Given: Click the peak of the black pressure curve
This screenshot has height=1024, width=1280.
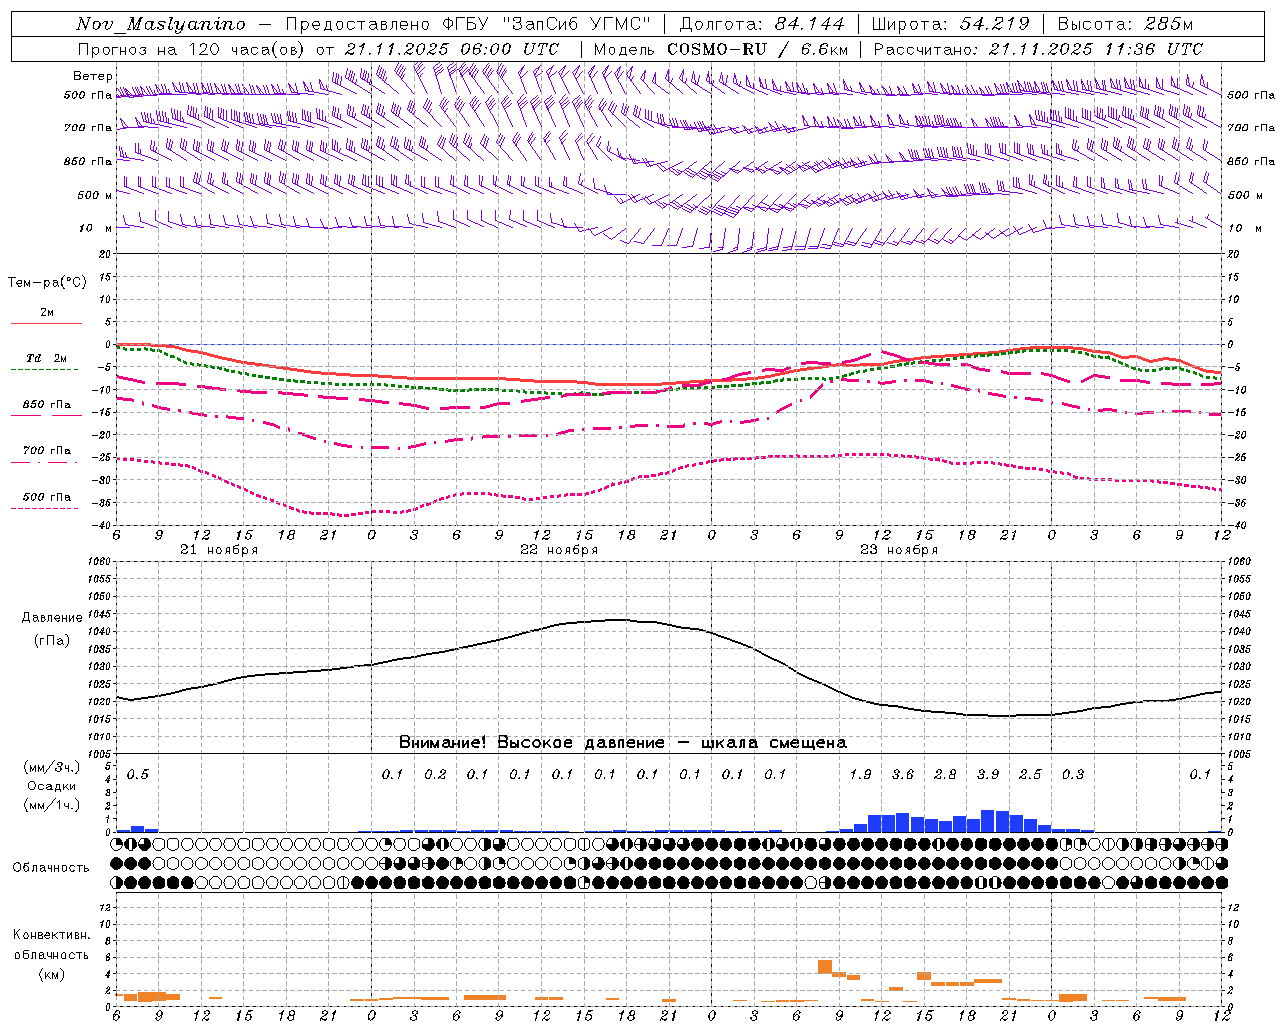Looking at the screenshot, I should point(619,620).
